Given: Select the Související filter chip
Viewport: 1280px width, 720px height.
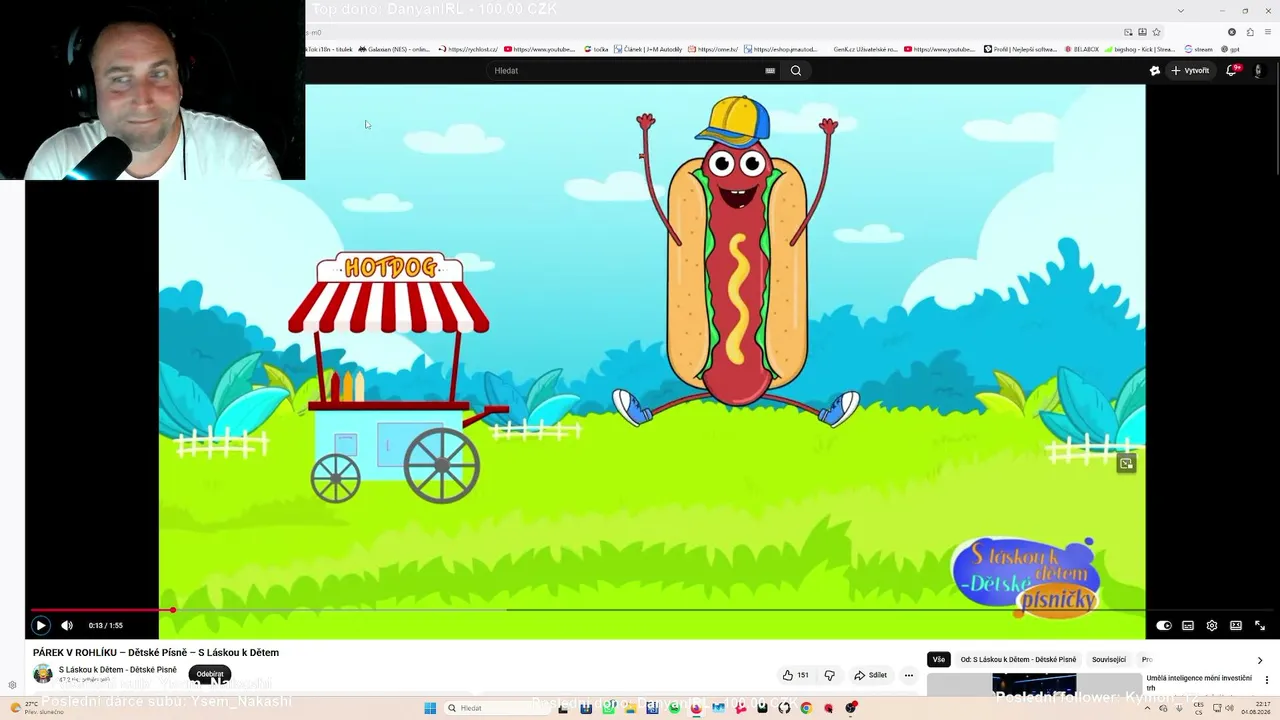Looking at the screenshot, I should (1109, 660).
